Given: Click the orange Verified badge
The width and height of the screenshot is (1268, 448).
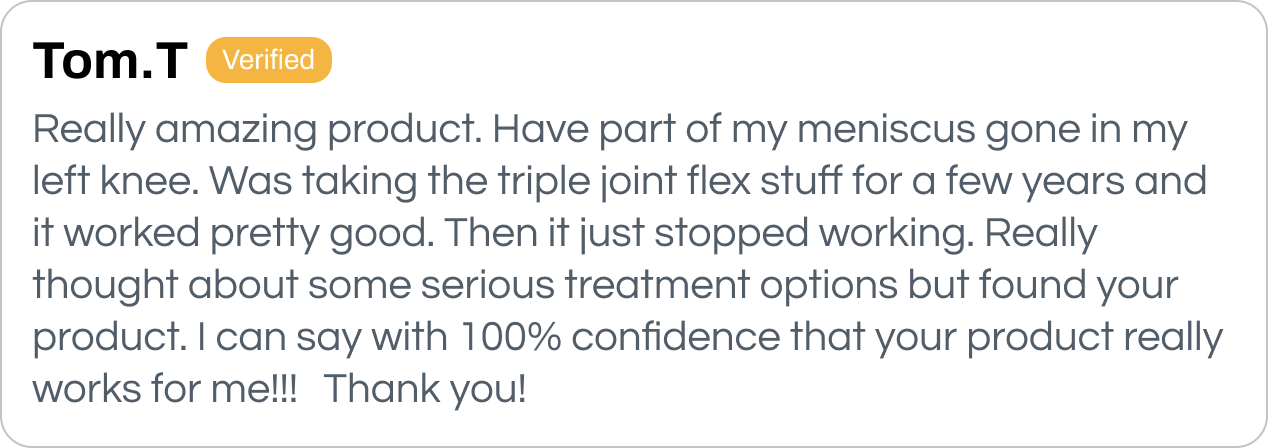Looking at the screenshot, I should [268, 61].
